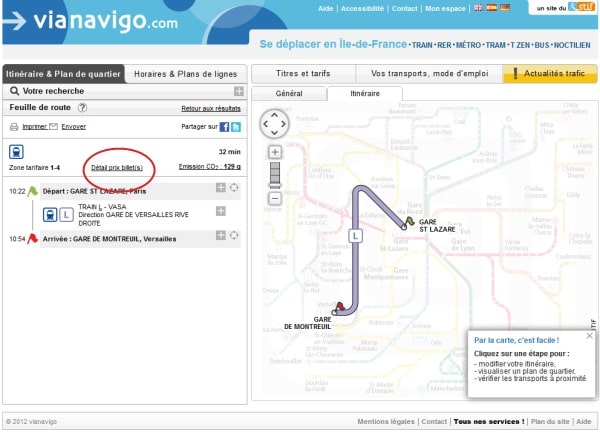Switch site language to German flag
Viewport: 600px width, 433px height.
point(505,8)
